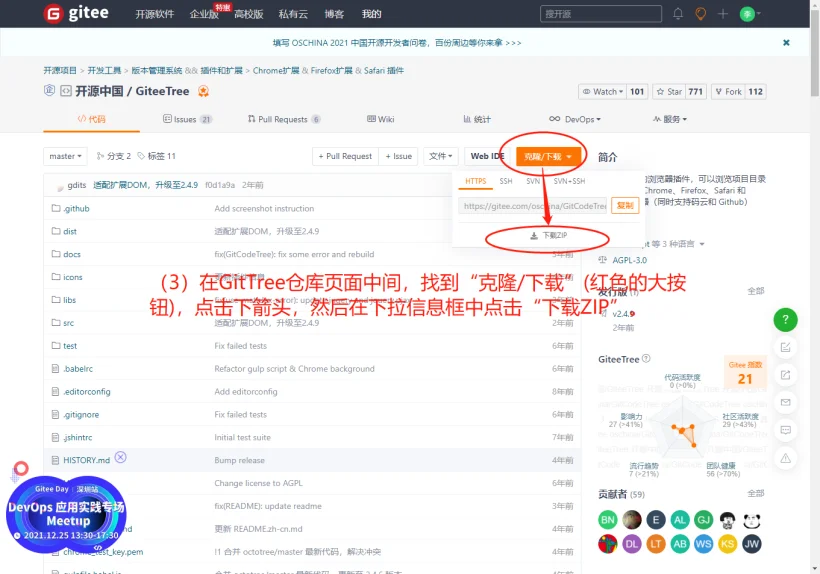Switch to the 代码 tab
The height and width of the screenshot is (574, 820).
[x=92, y=119]
